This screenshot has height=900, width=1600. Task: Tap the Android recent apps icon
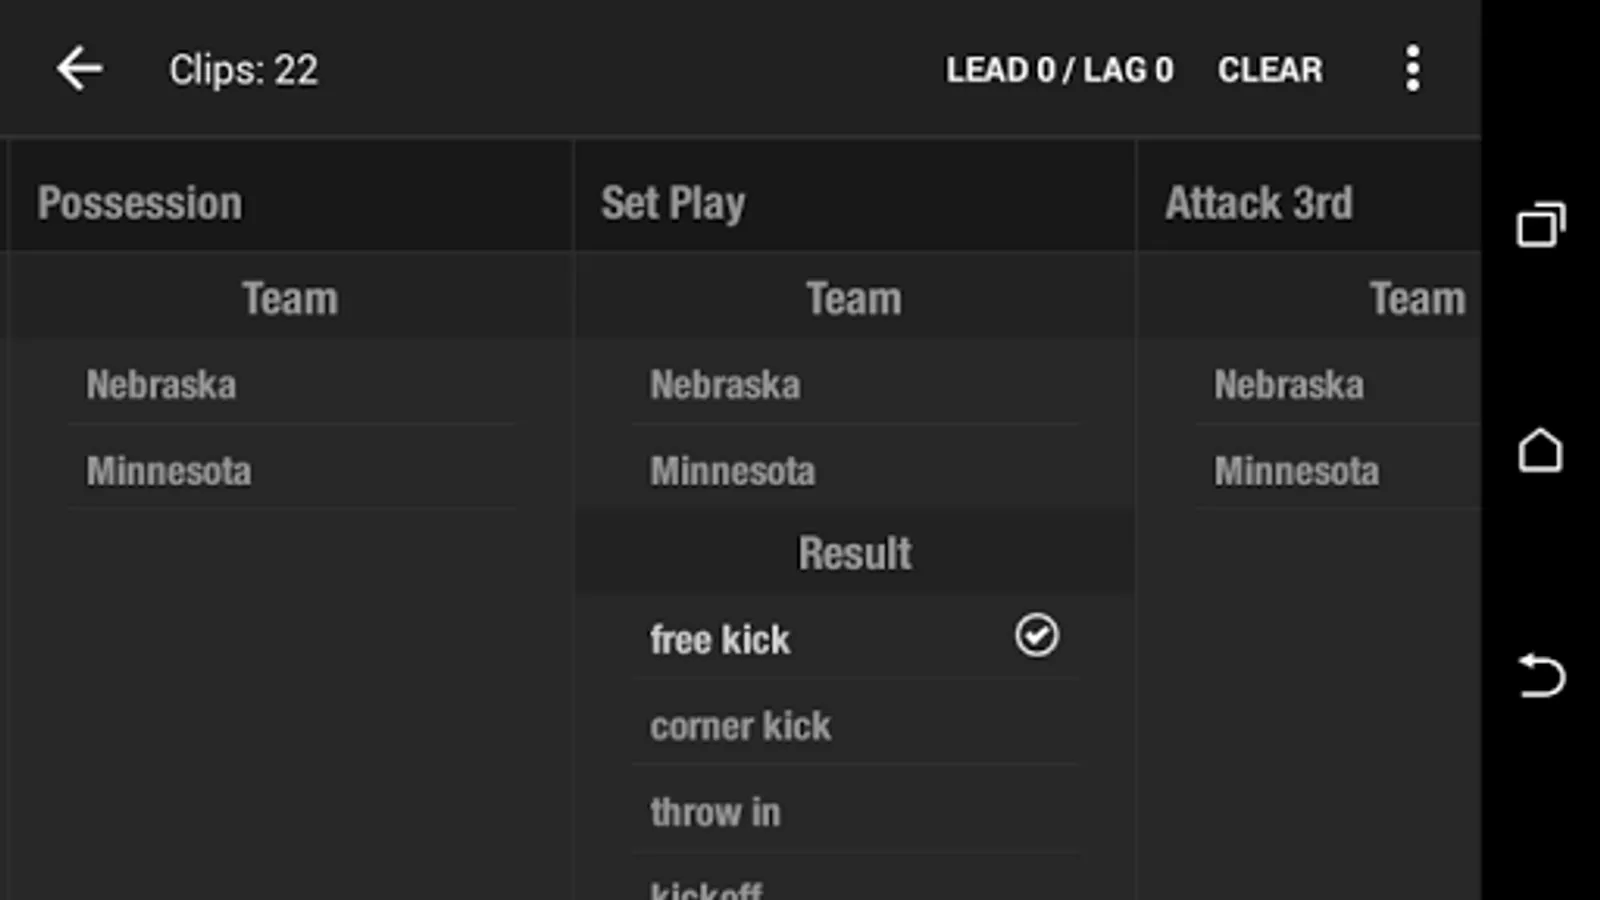click(1541, 224)
